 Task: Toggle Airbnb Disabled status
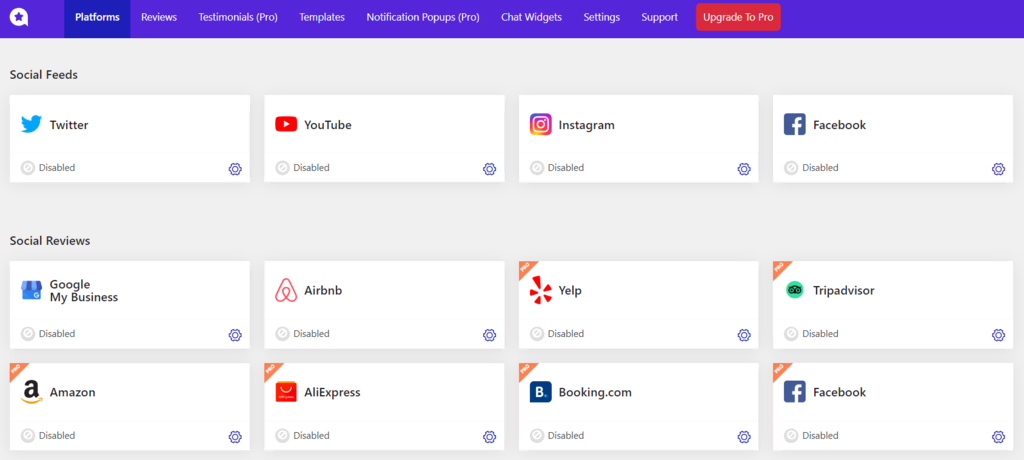coord(283,334)
